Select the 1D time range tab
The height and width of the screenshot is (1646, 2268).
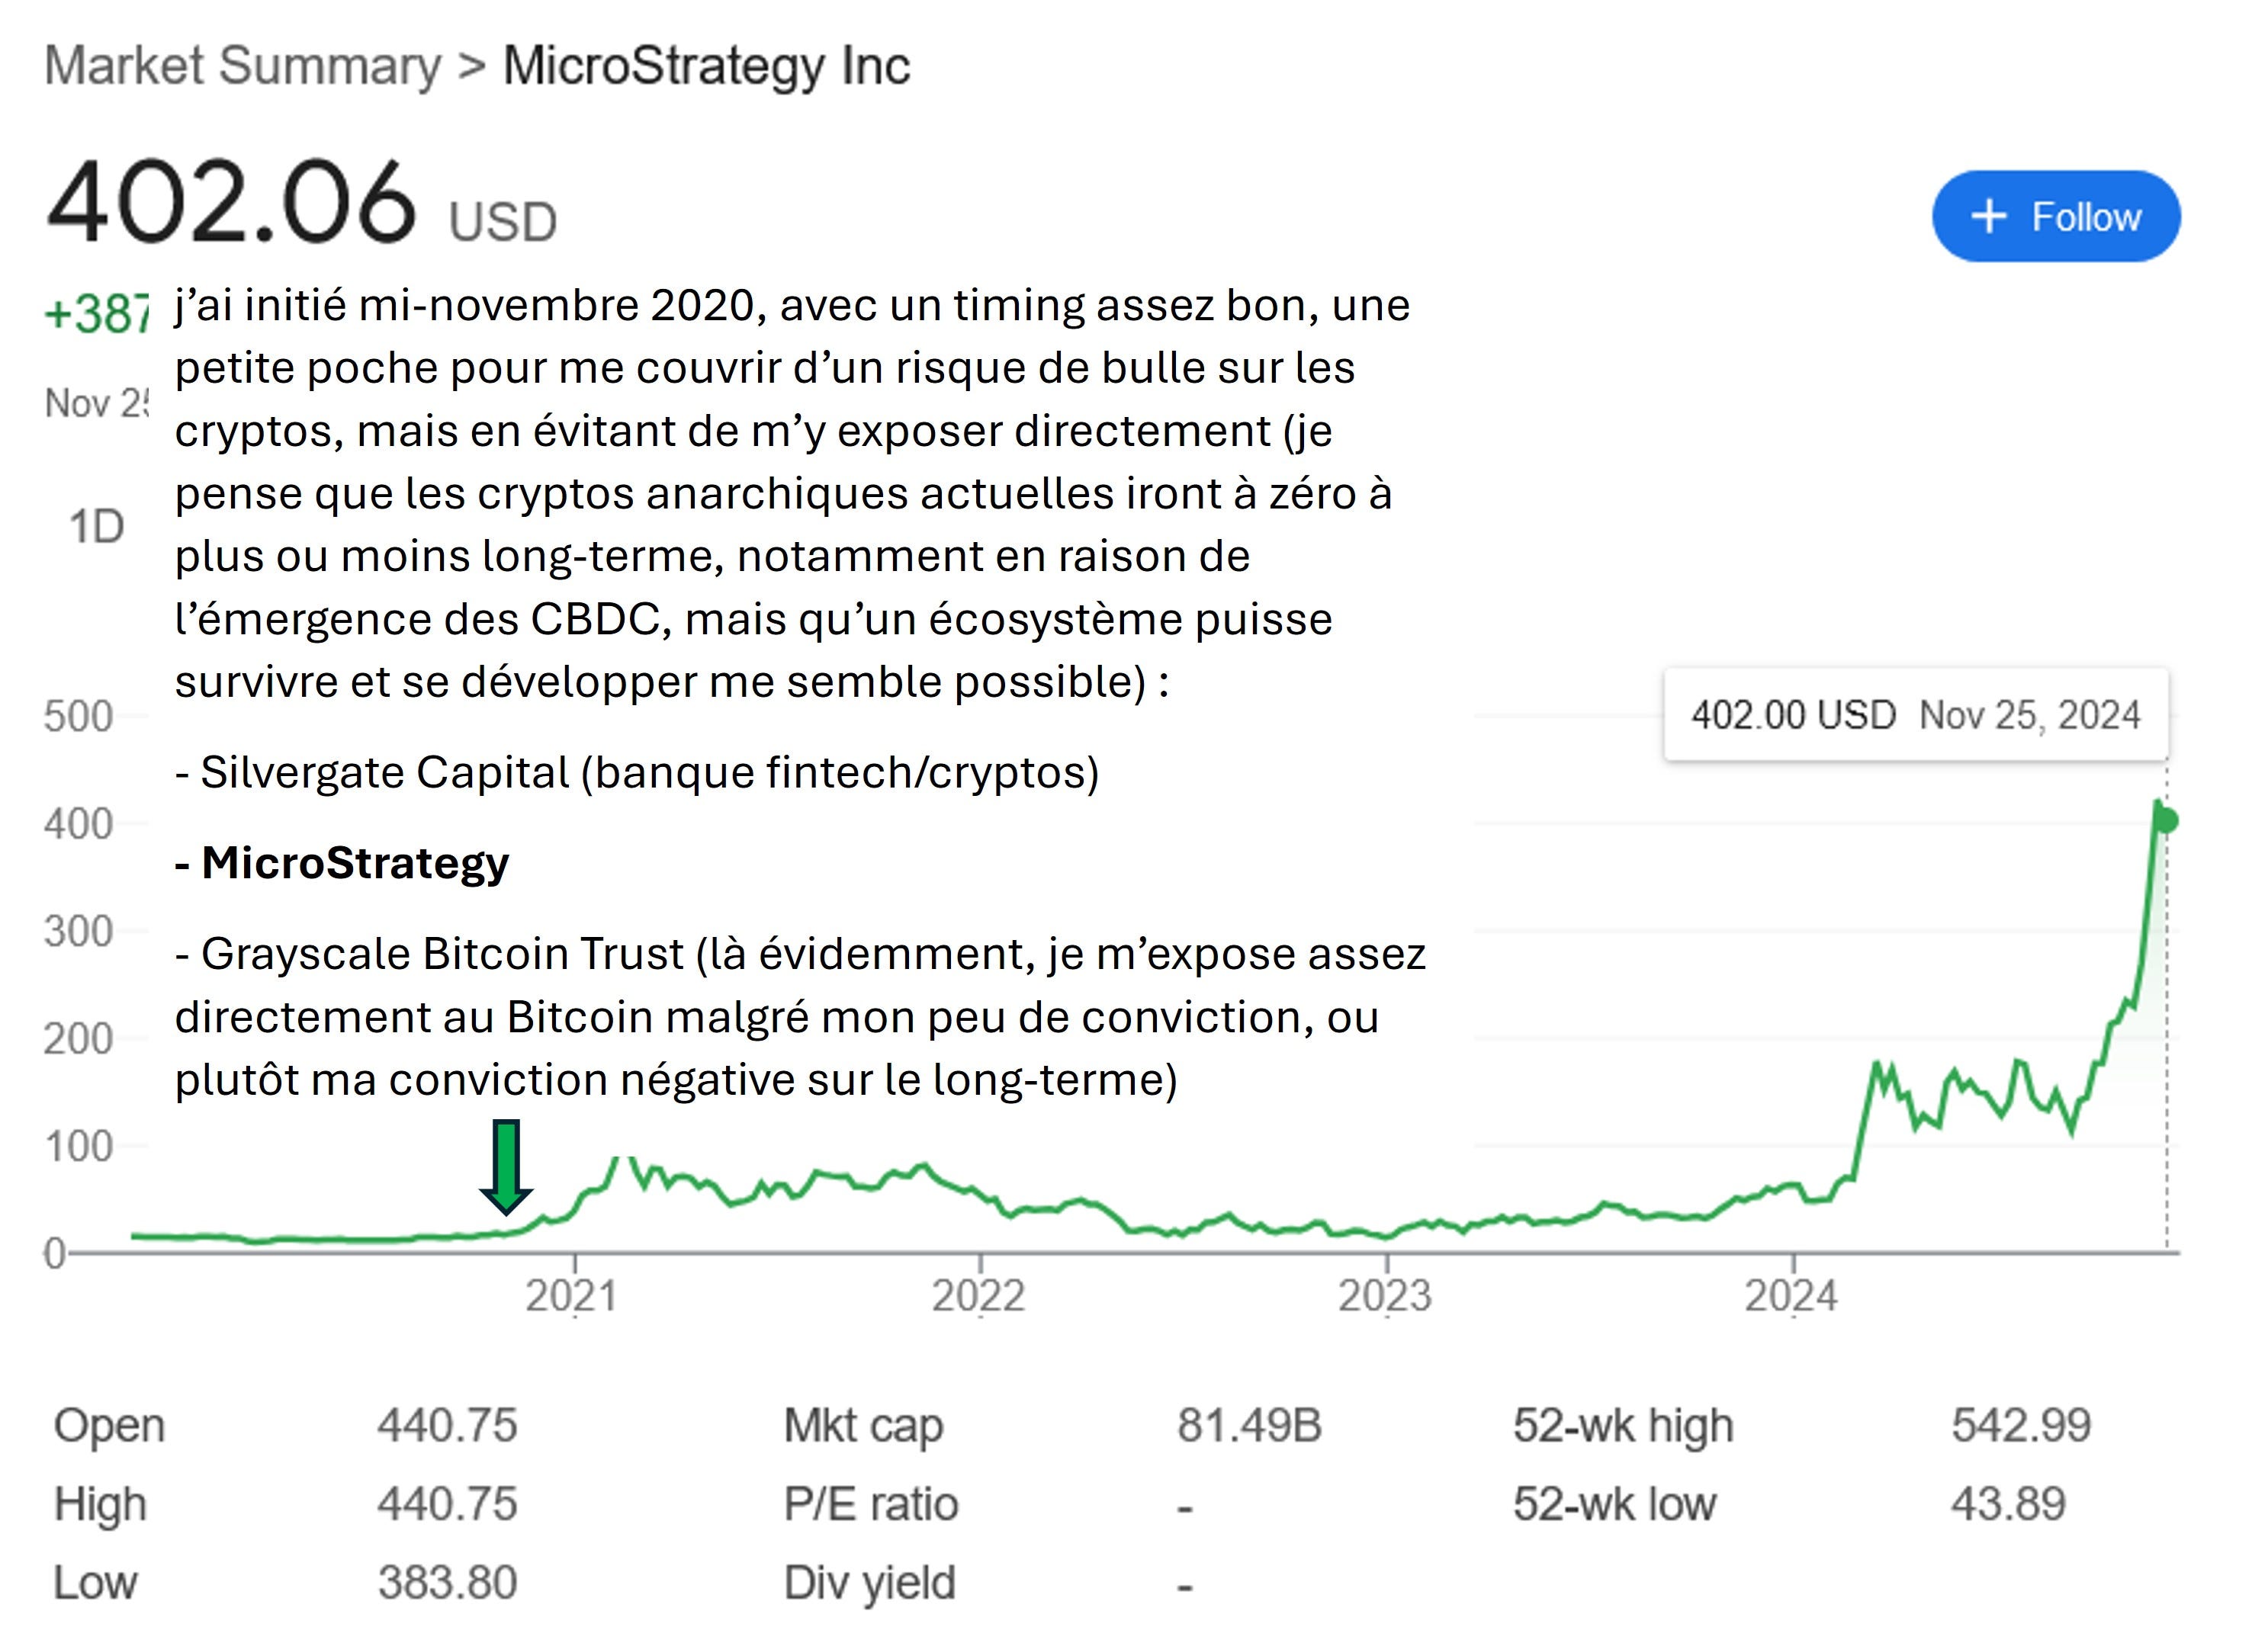97,521
